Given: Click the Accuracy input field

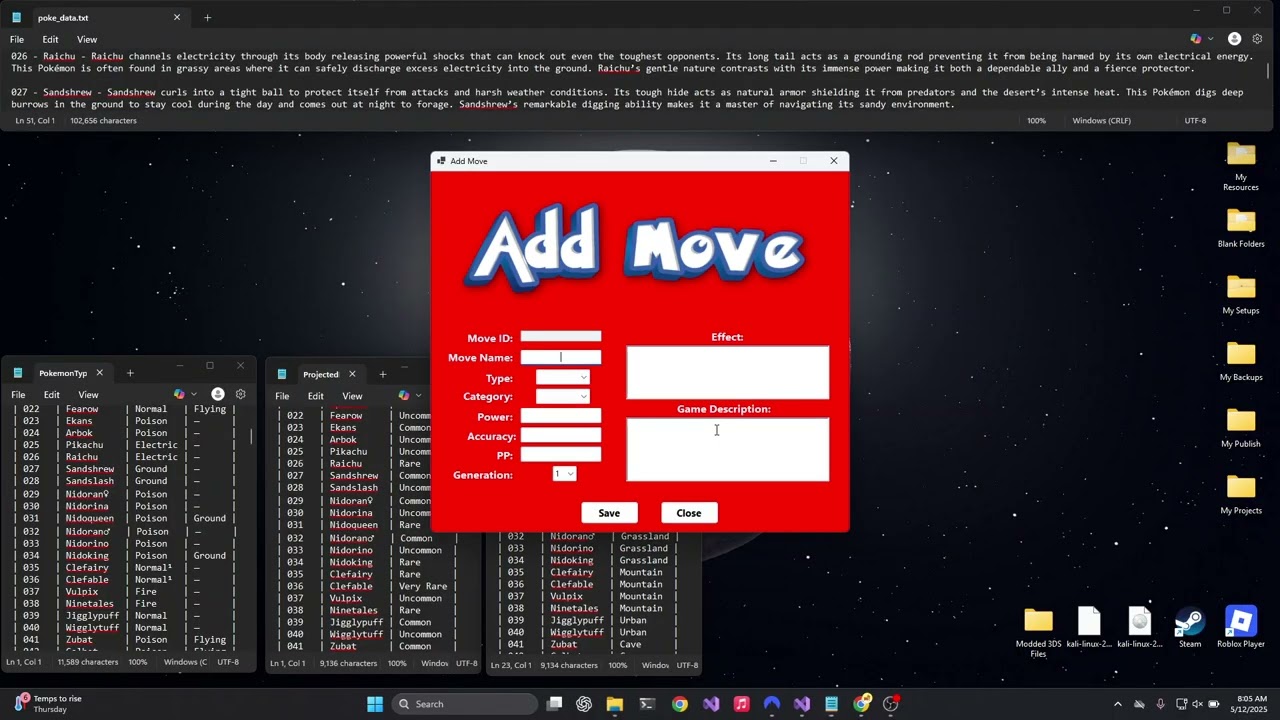Looking at the screenshot, I should (x=561, y=435).
